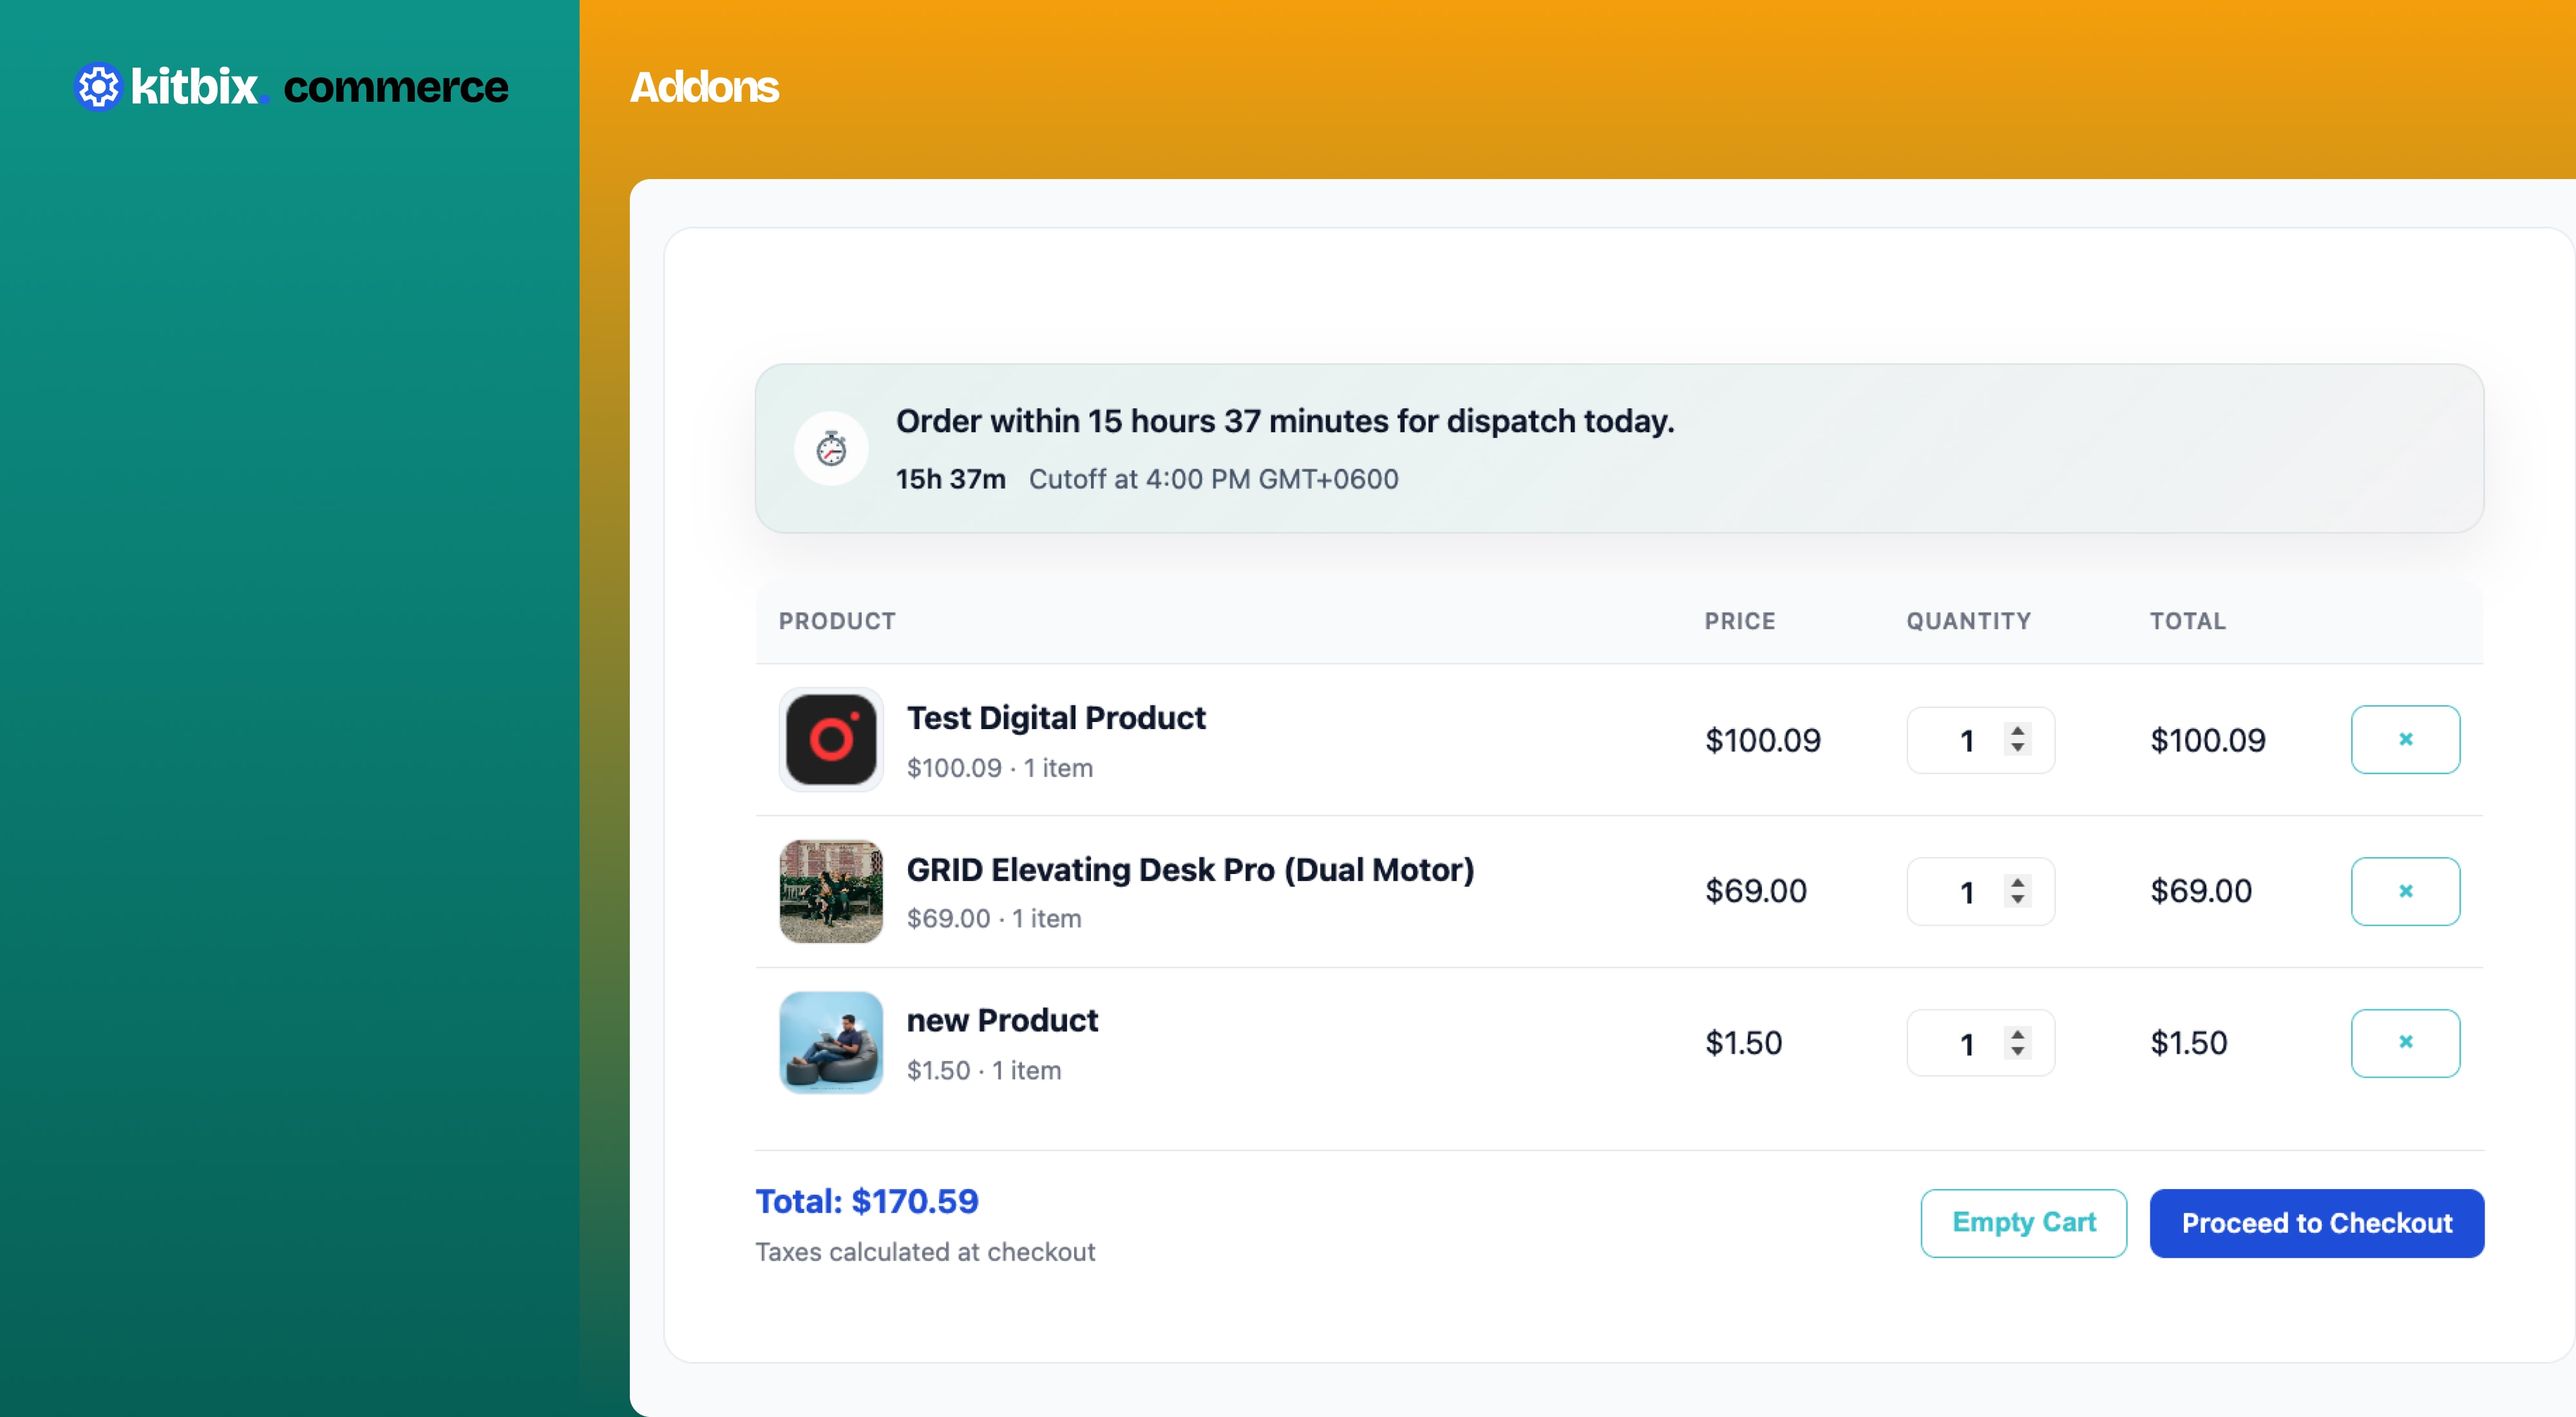Decrease new Product quantity
The width and height of the screenshot is (2576, 1417).
(2018, 1052)
